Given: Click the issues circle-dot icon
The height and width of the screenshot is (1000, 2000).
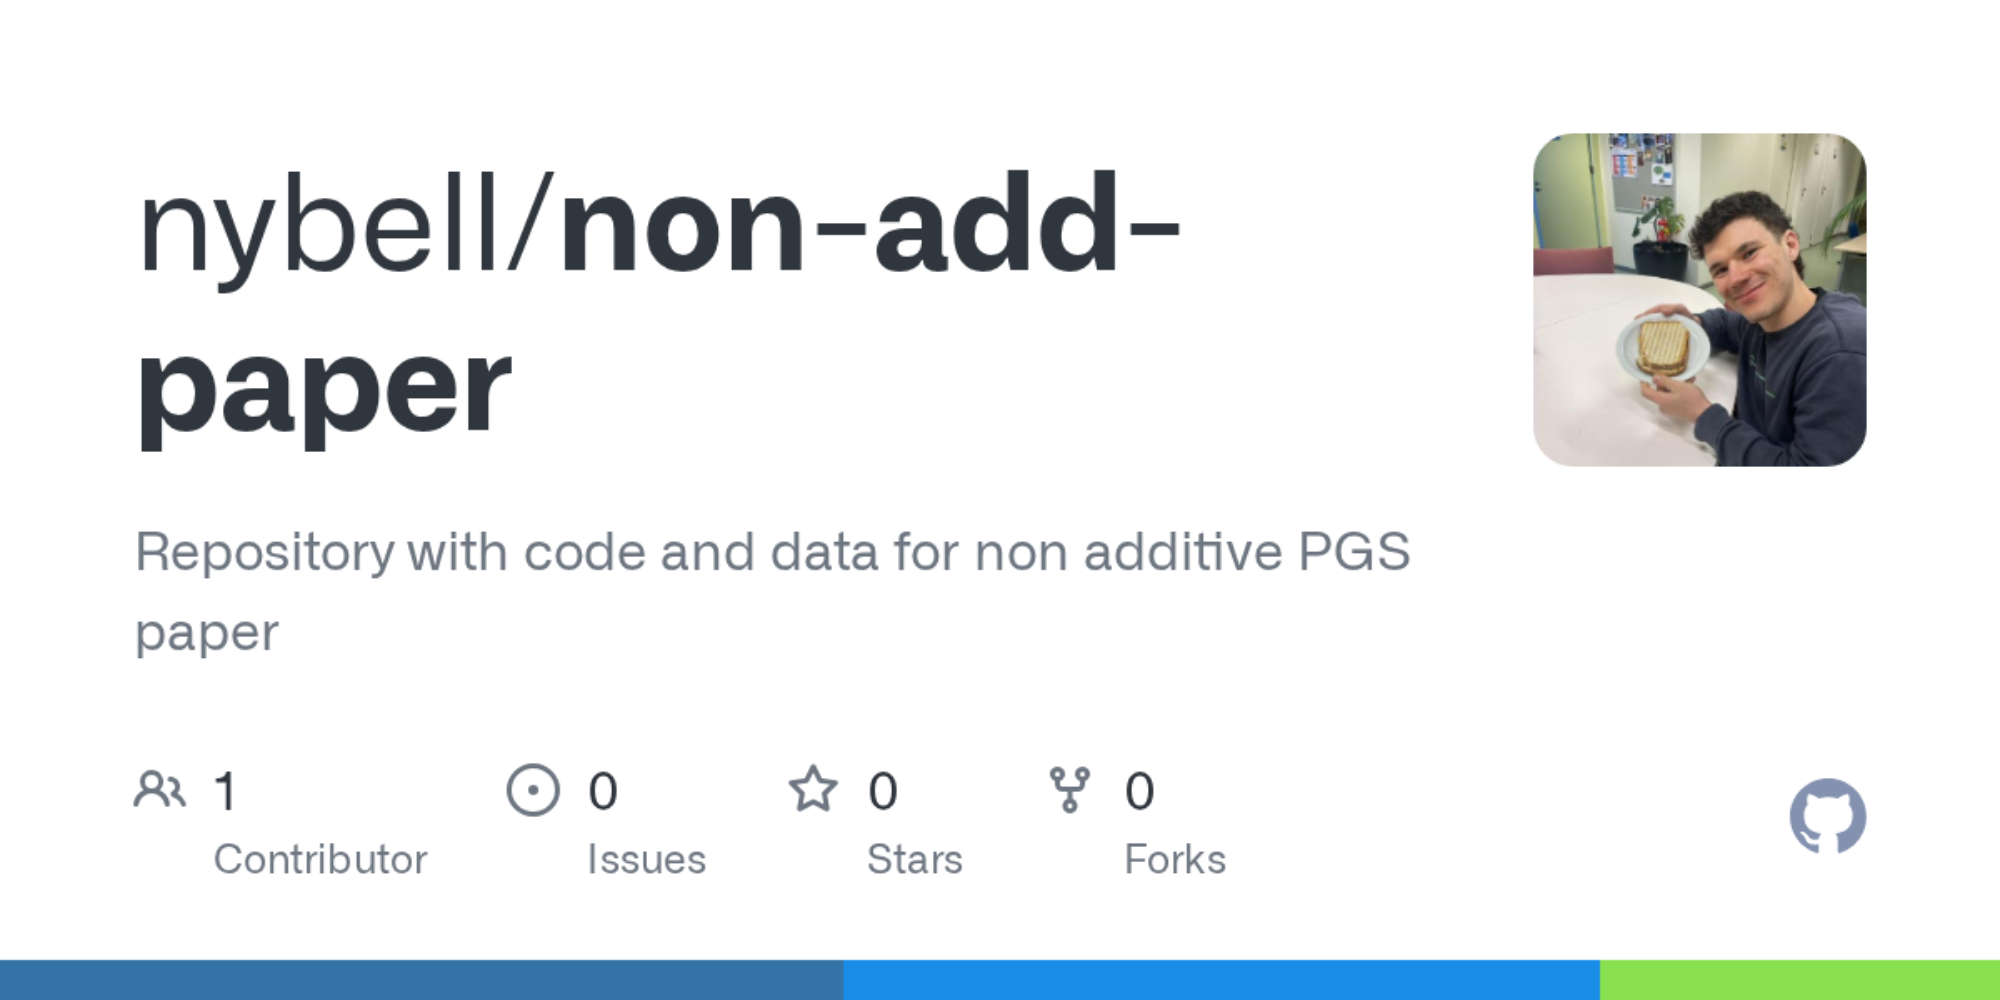Looking at the screenshot, I should (533, 790).
